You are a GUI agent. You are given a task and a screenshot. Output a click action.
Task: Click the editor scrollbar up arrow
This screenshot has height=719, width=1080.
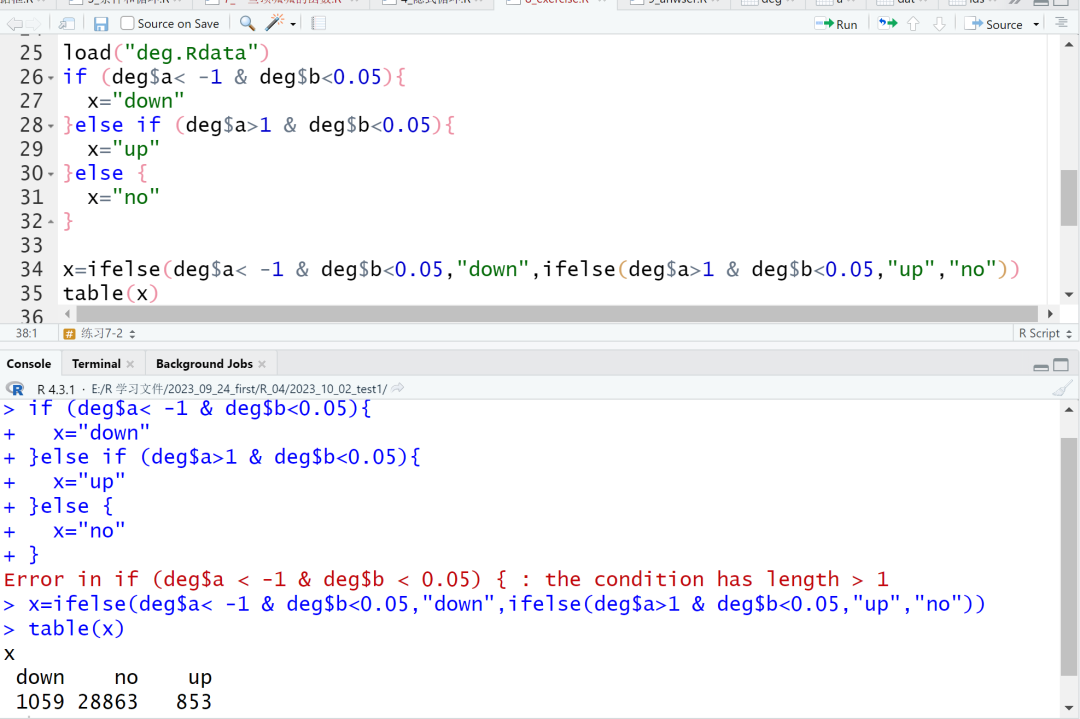[1068, 45]
